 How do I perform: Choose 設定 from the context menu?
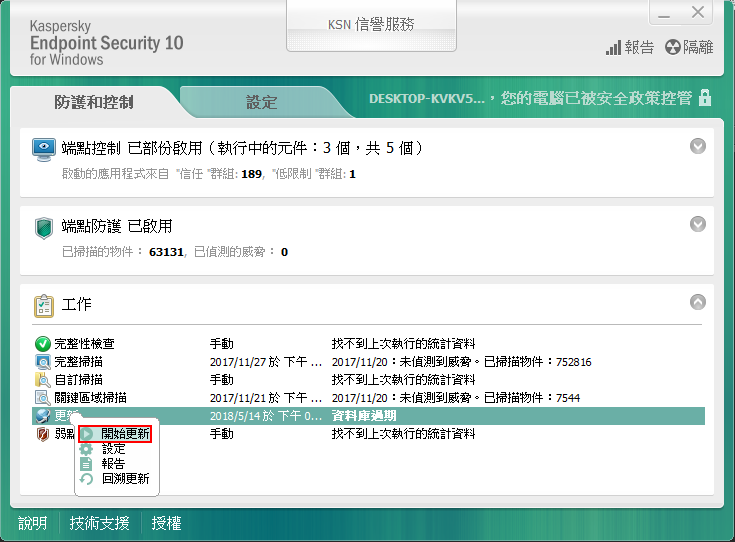(x=113, y=449)
